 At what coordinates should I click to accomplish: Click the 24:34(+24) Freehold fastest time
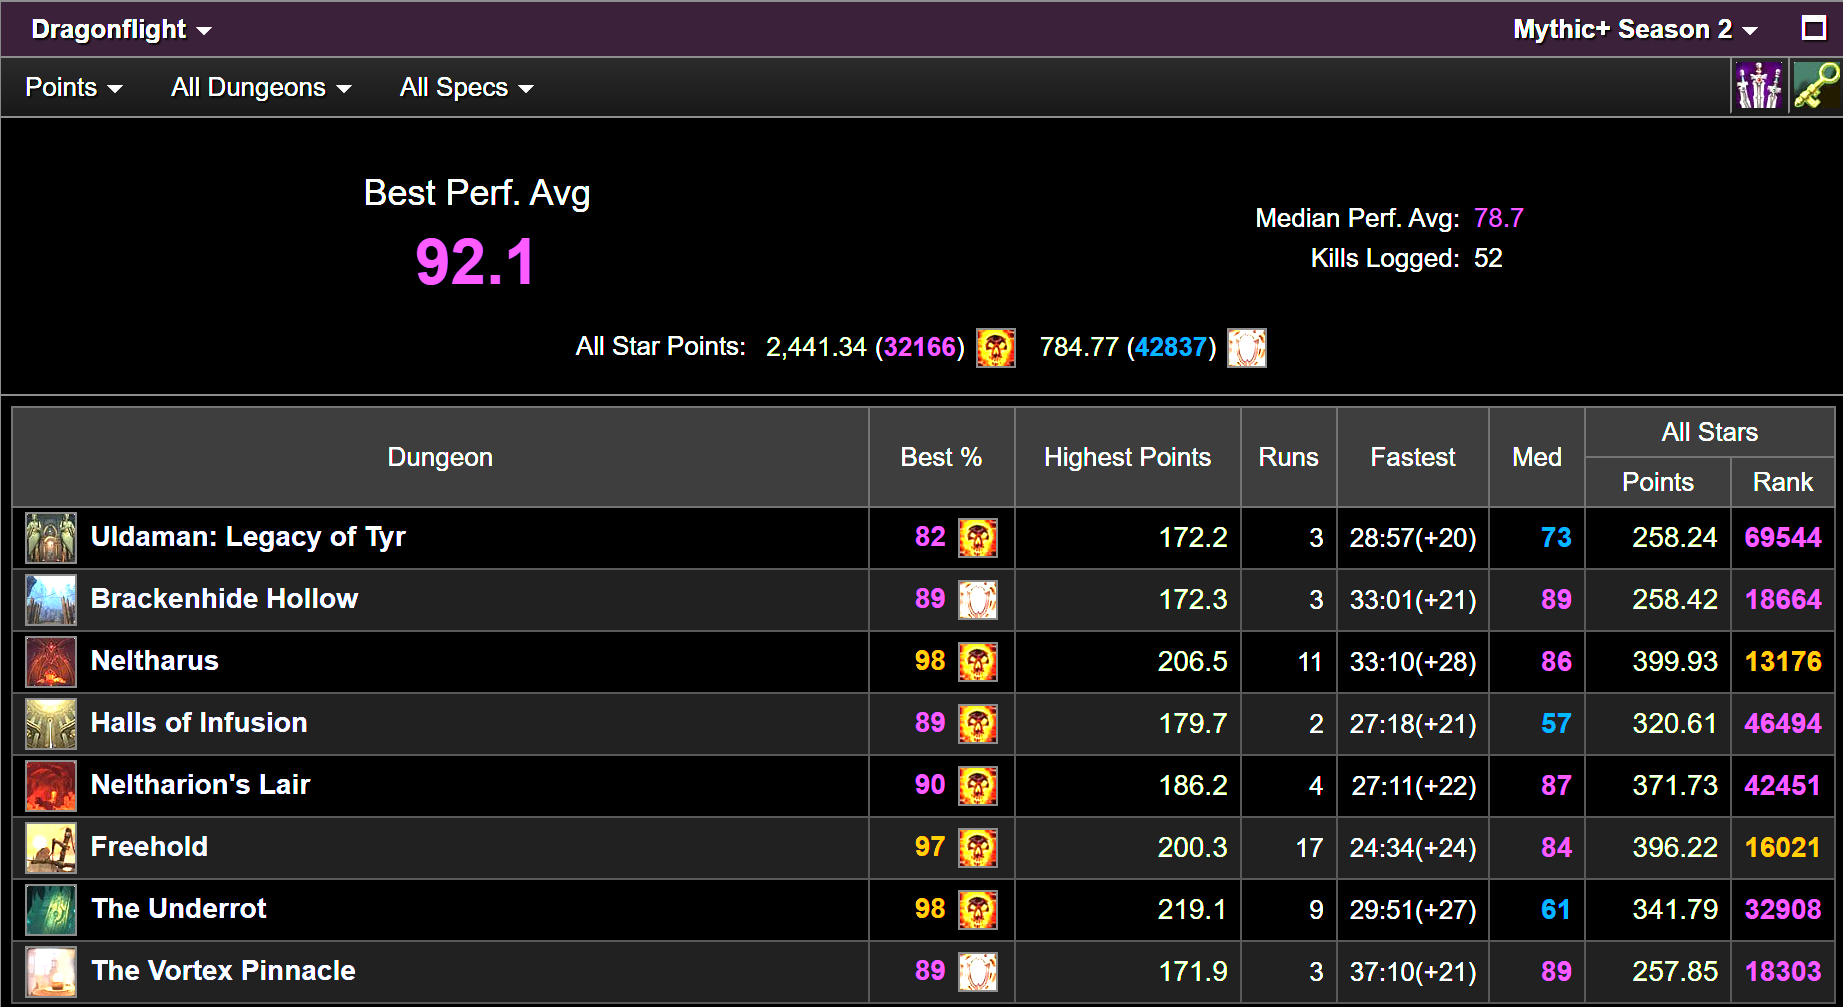coord(1413,848)
